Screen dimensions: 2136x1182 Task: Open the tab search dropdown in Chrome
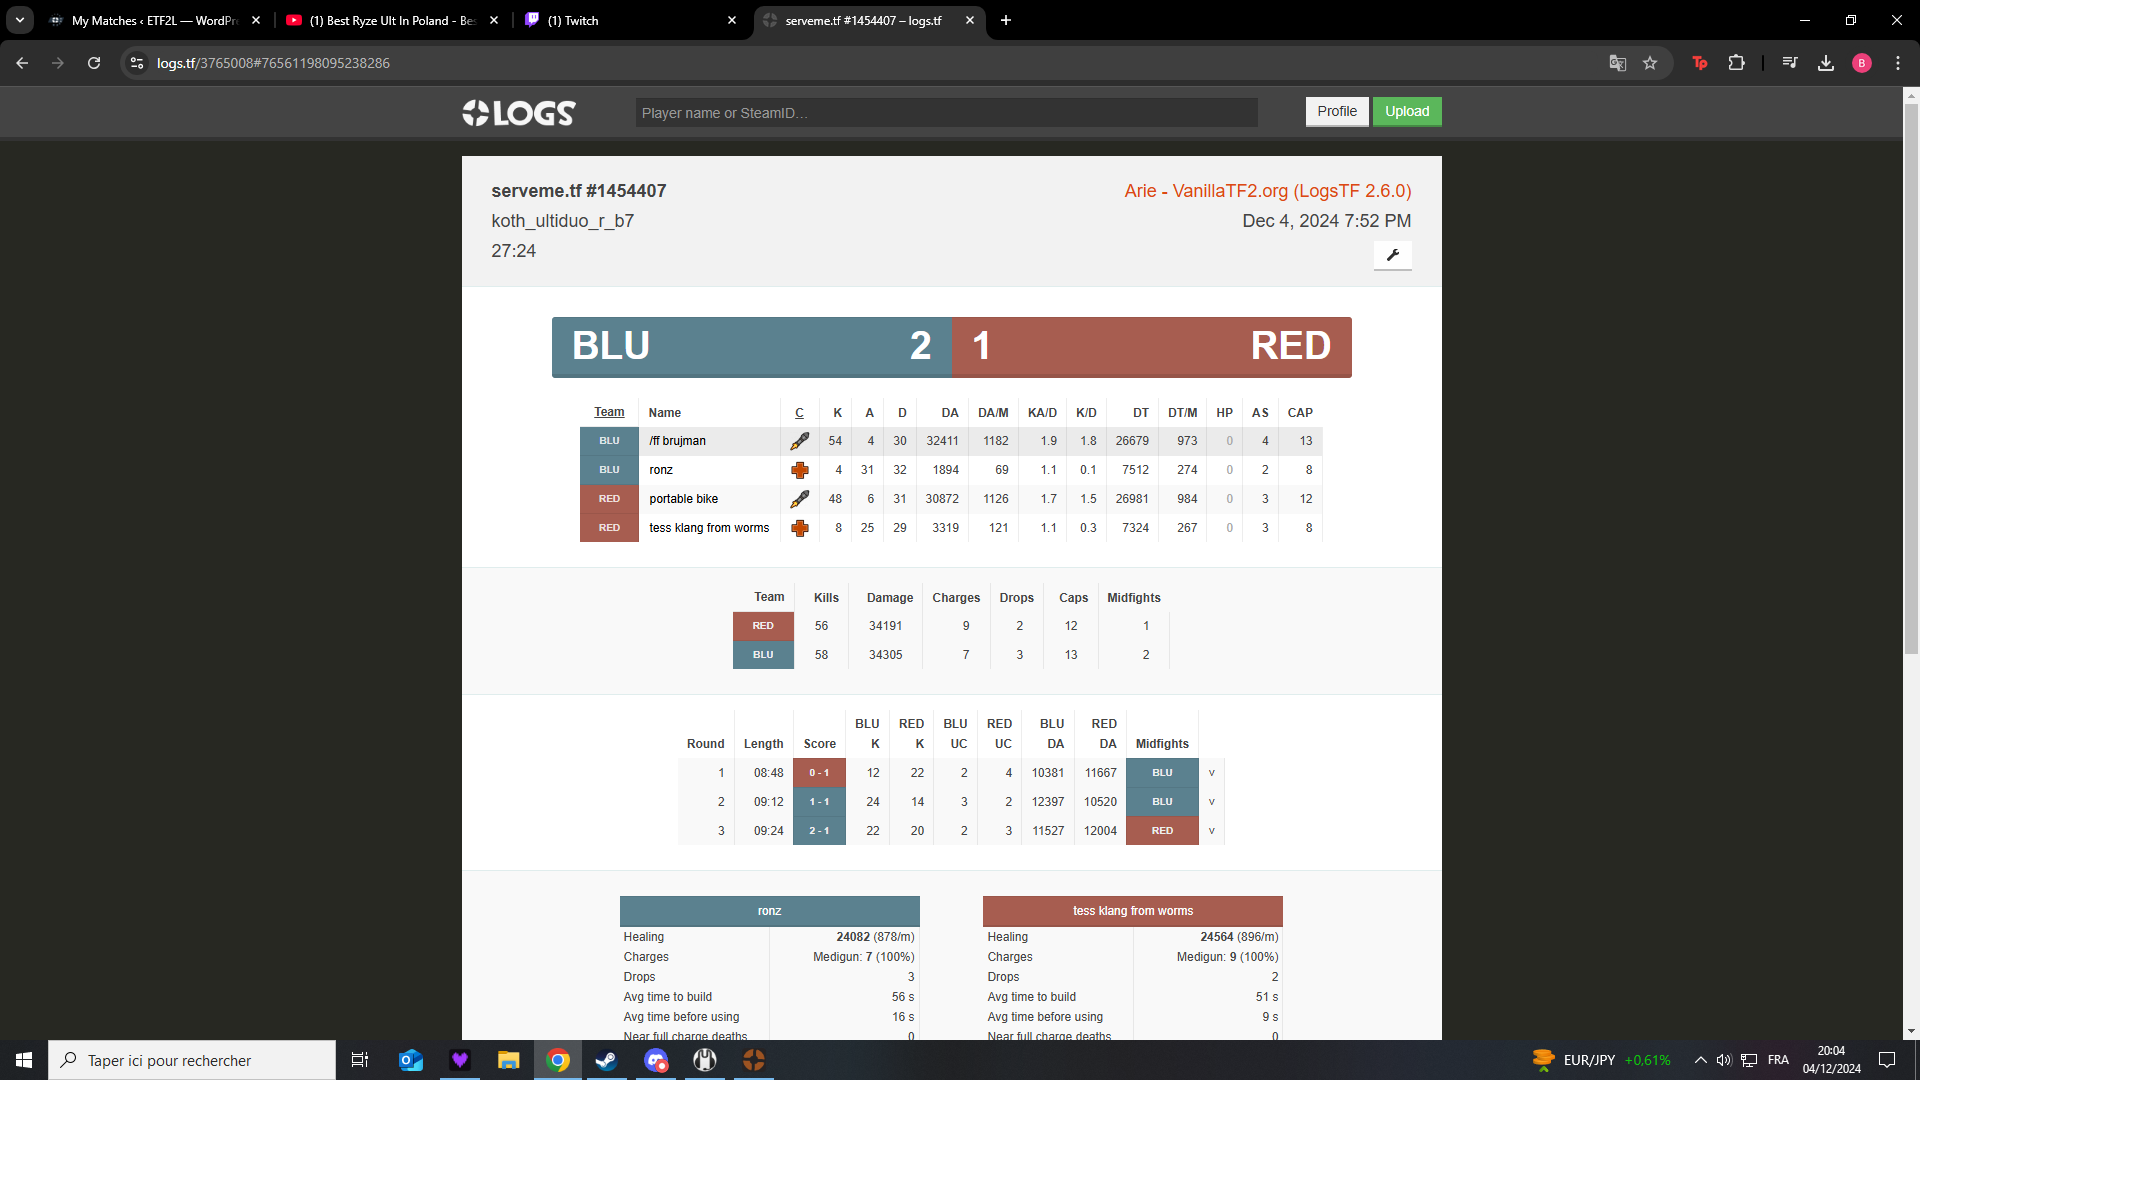(x=19, y=20)
